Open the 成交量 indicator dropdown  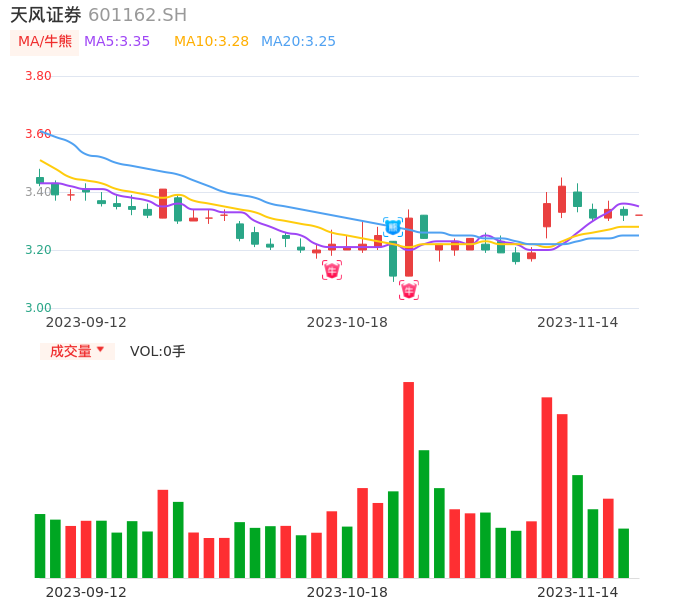point(77,351)
